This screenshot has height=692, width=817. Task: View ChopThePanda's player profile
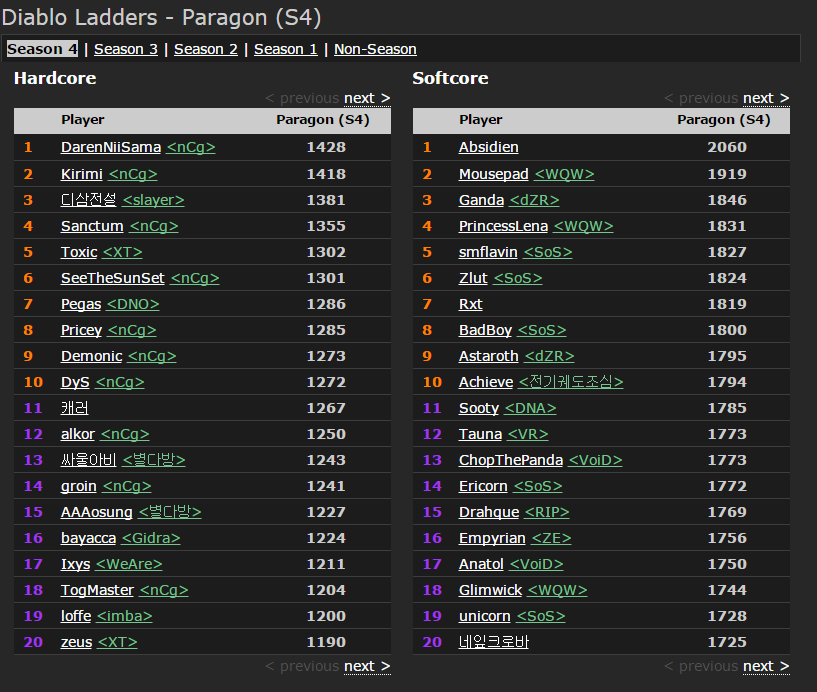511,460
